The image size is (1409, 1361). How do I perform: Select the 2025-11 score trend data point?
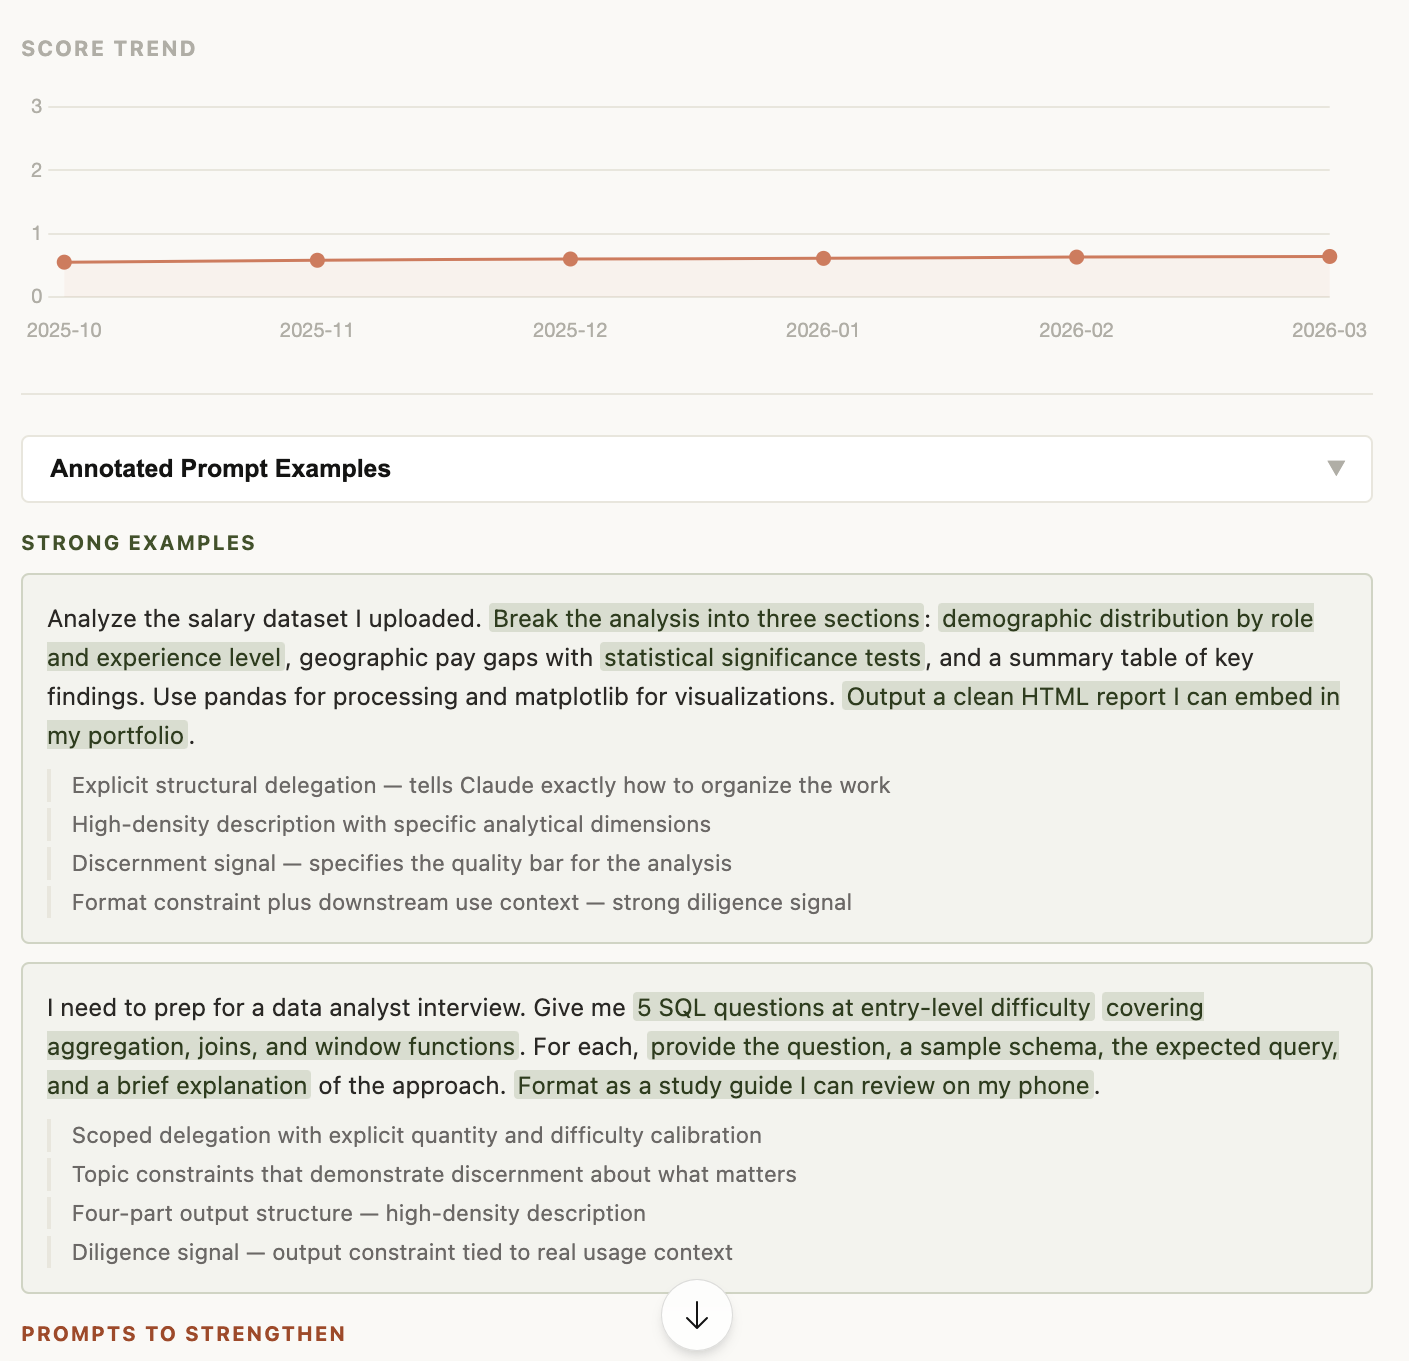coord(317,260)
